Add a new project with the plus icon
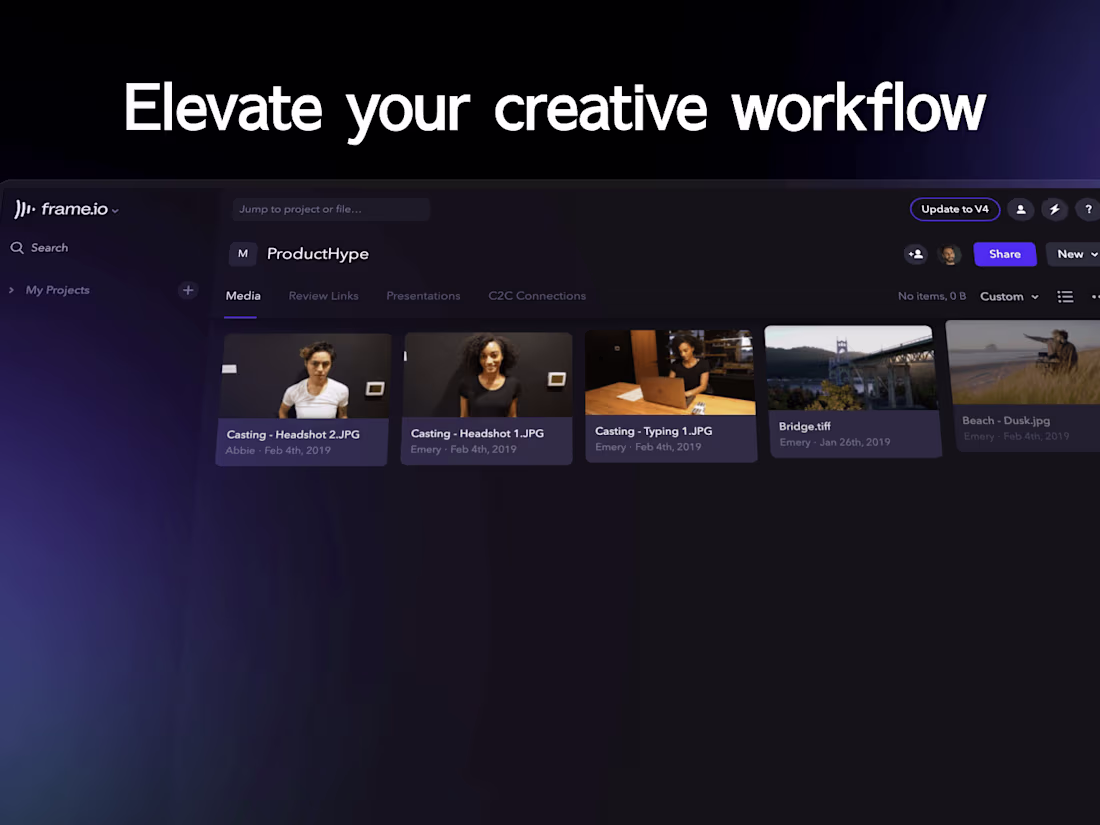Image resolution: width=1100 pixels, height=825 pixels. coord(188,290)
